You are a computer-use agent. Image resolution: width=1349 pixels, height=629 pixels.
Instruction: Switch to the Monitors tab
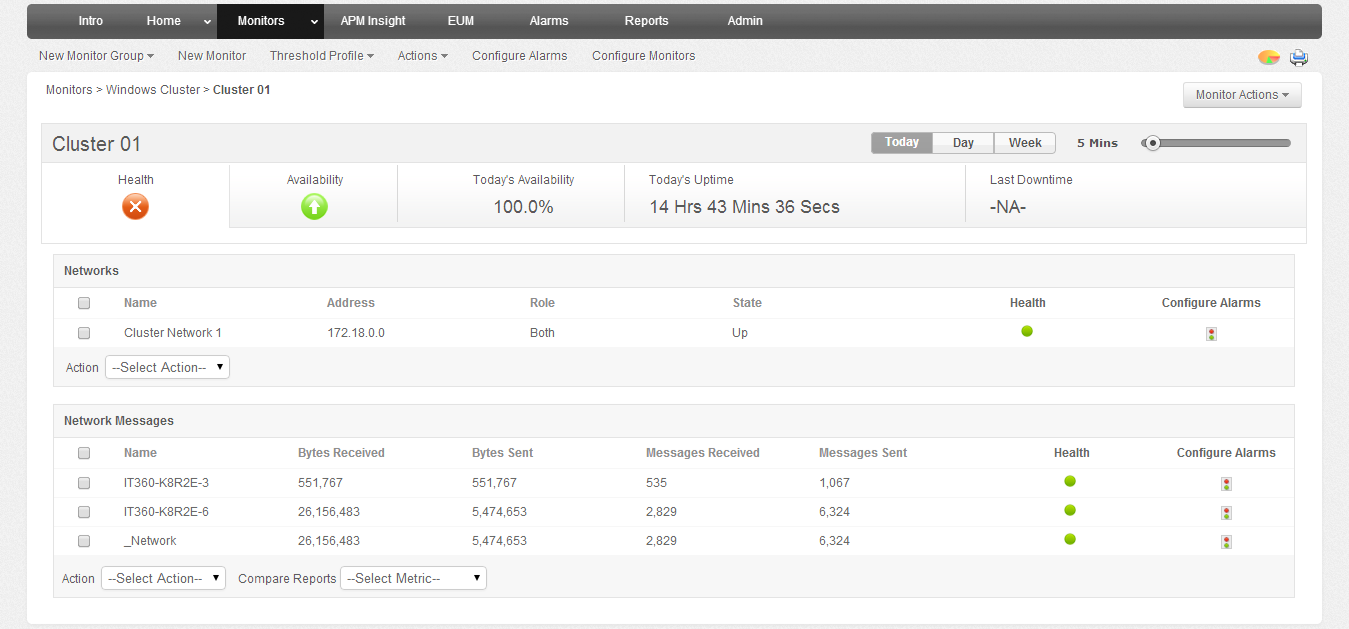coord(260,20)
